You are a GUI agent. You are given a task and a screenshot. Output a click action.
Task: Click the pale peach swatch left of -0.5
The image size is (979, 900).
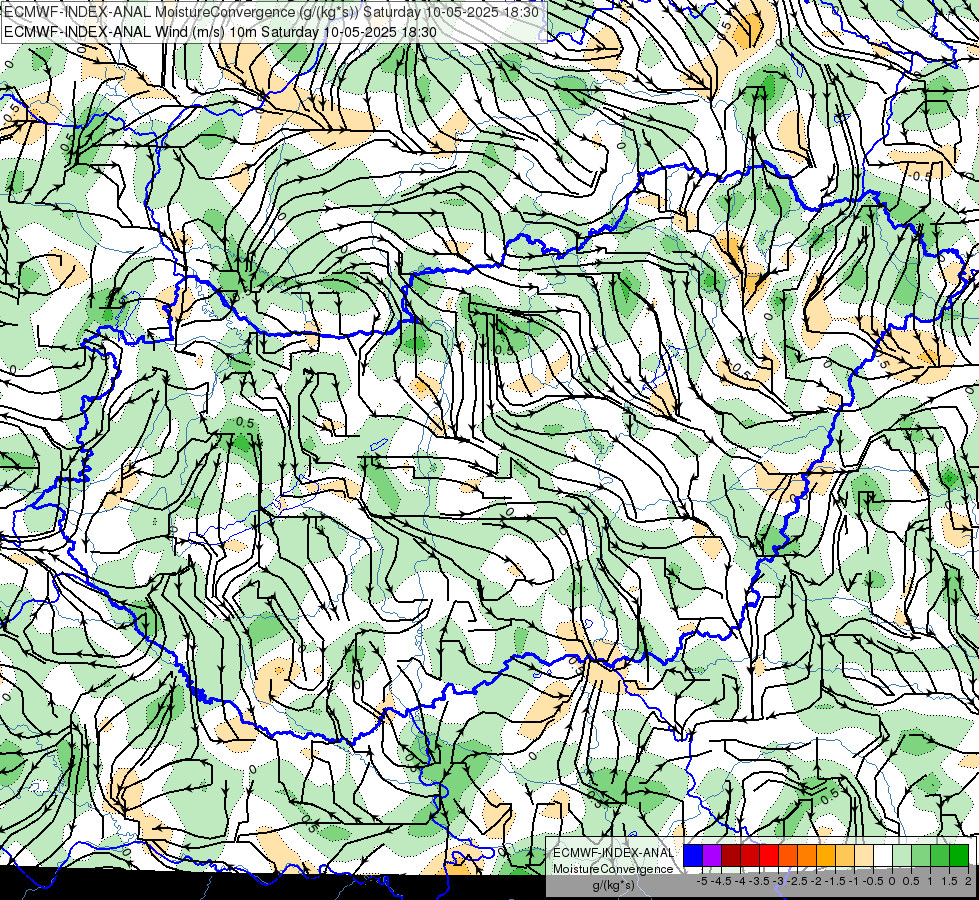tap(864, 855)
